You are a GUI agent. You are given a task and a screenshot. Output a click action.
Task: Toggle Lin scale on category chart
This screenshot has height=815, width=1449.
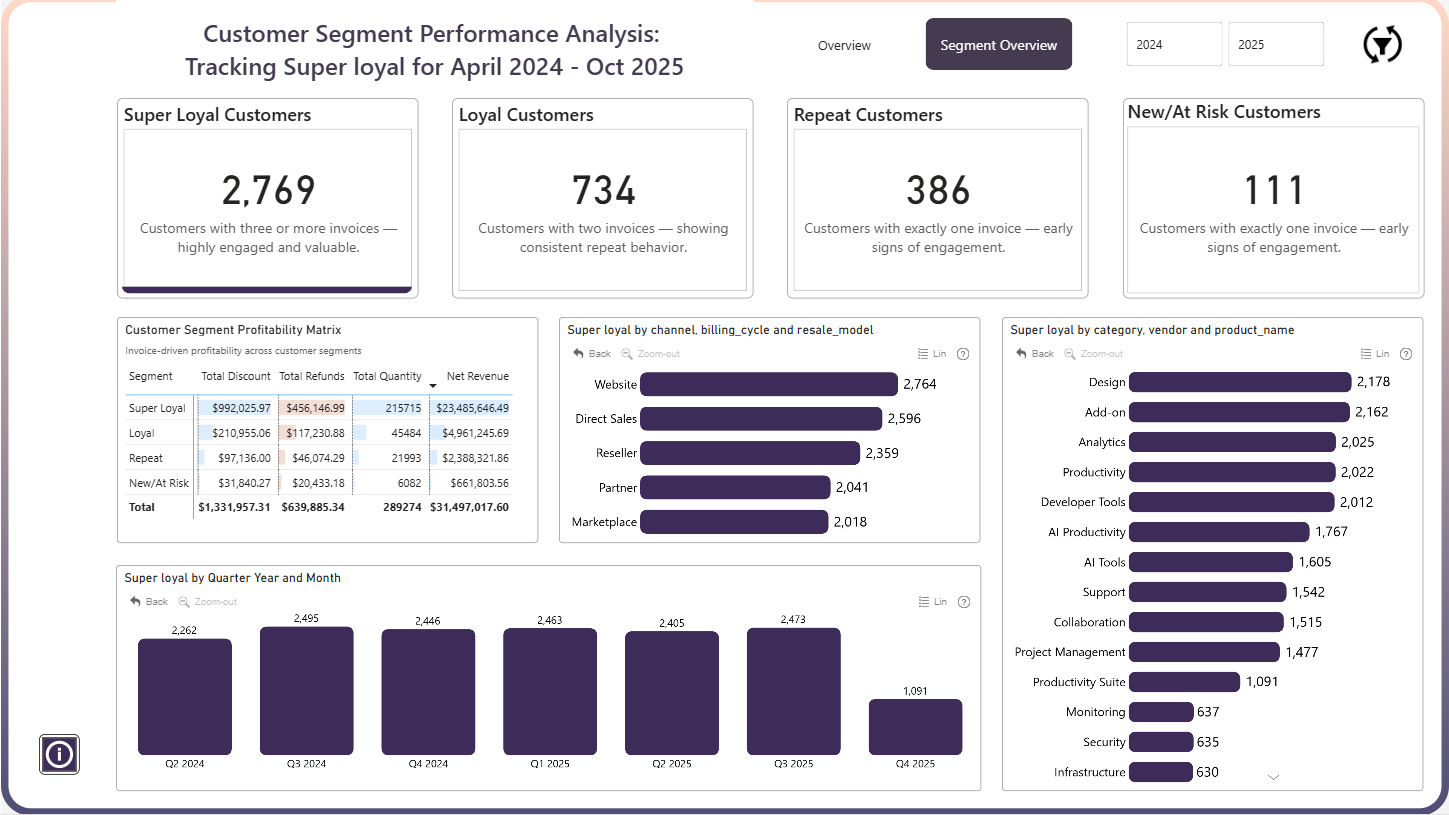point(1375,354)
